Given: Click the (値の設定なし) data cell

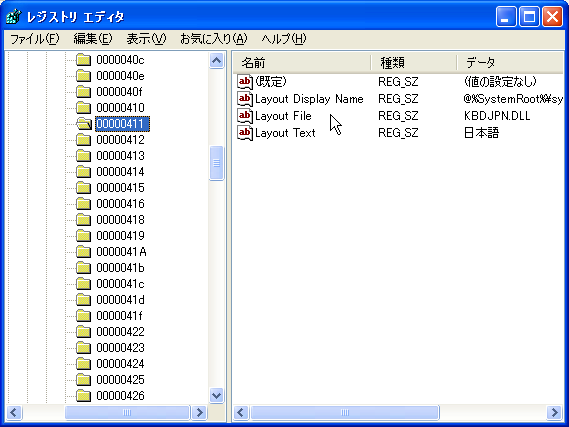Looking at the screenshot, I should (x=500, y=82).
